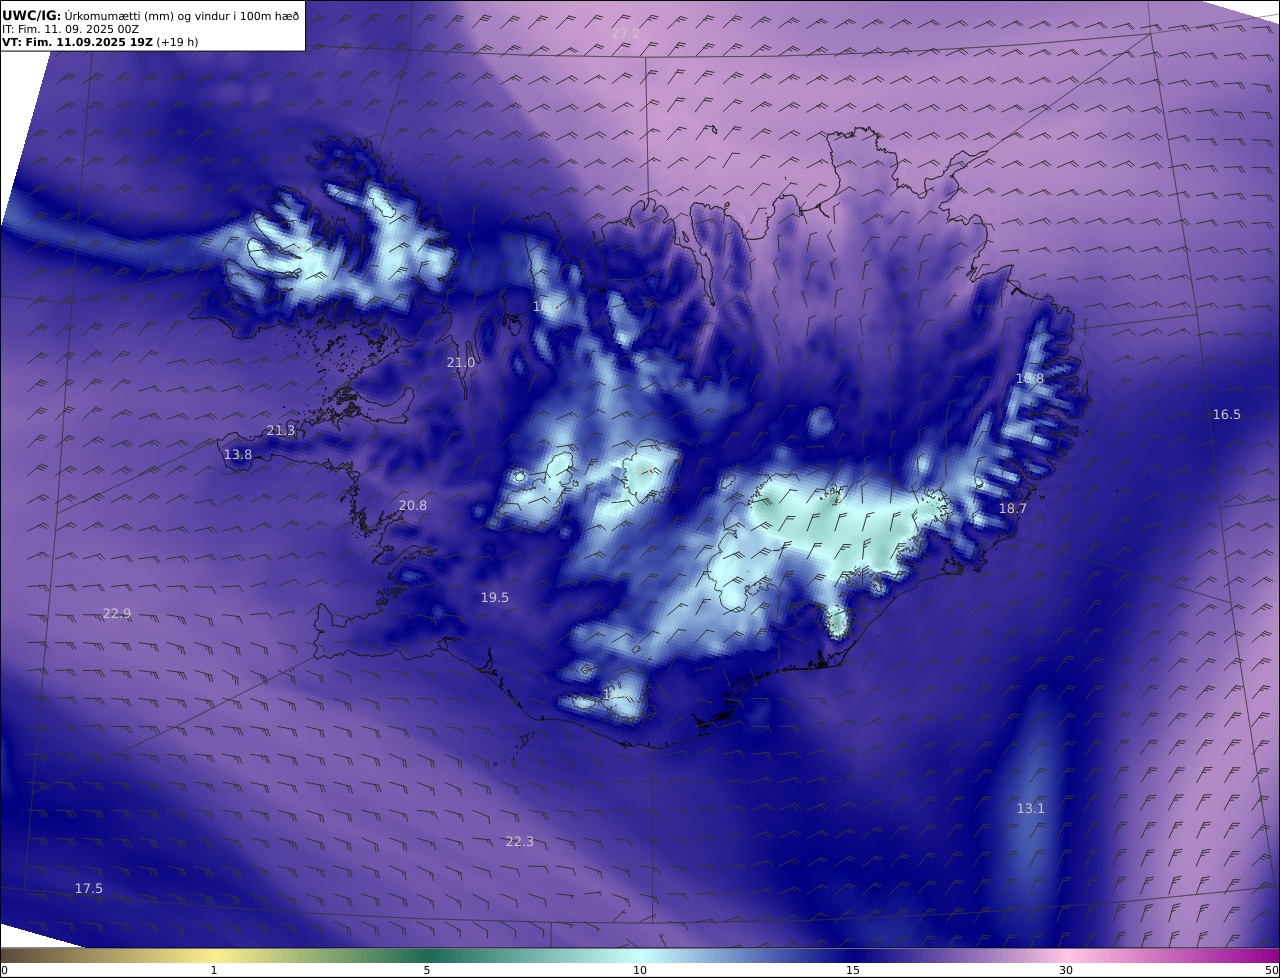This screenshot has height=978, width=1280.
Task: Click the 20.8 value label
Action: coord(413,505)
